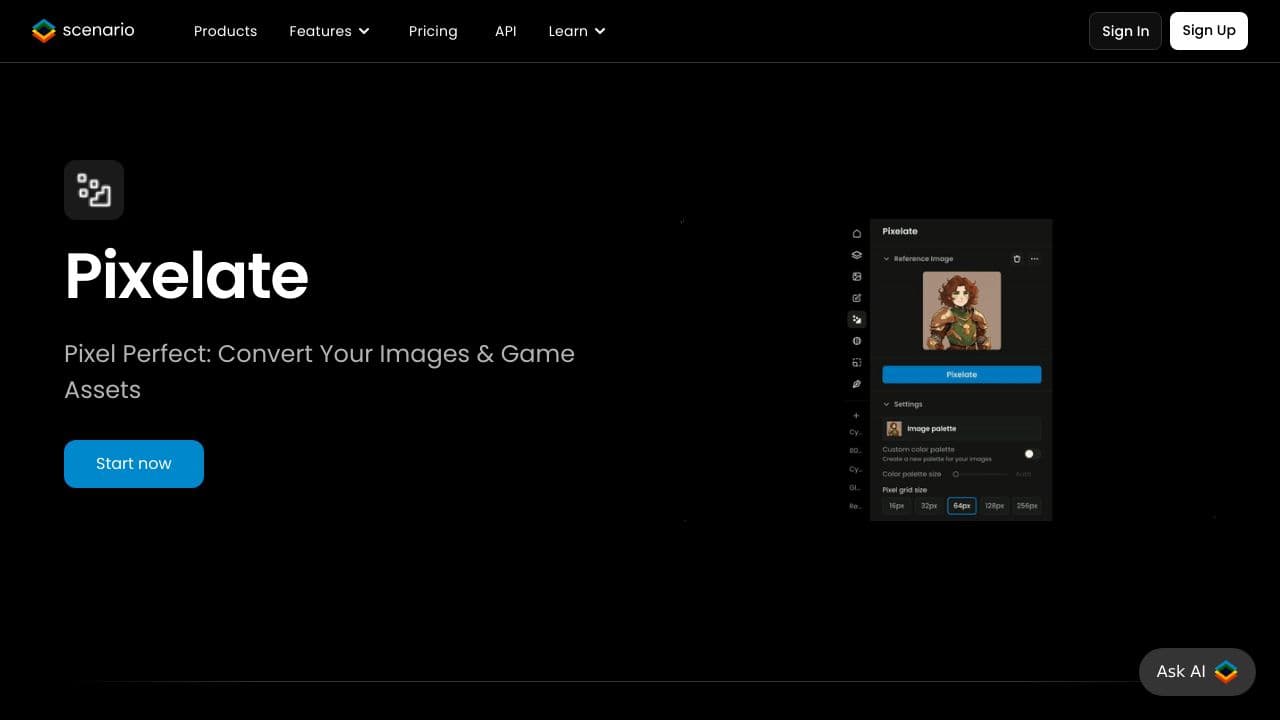1280x720 pixels.
Task: Toggle the Custom color palette switch
Action: pyautogui.click(x=1032, y=454)
